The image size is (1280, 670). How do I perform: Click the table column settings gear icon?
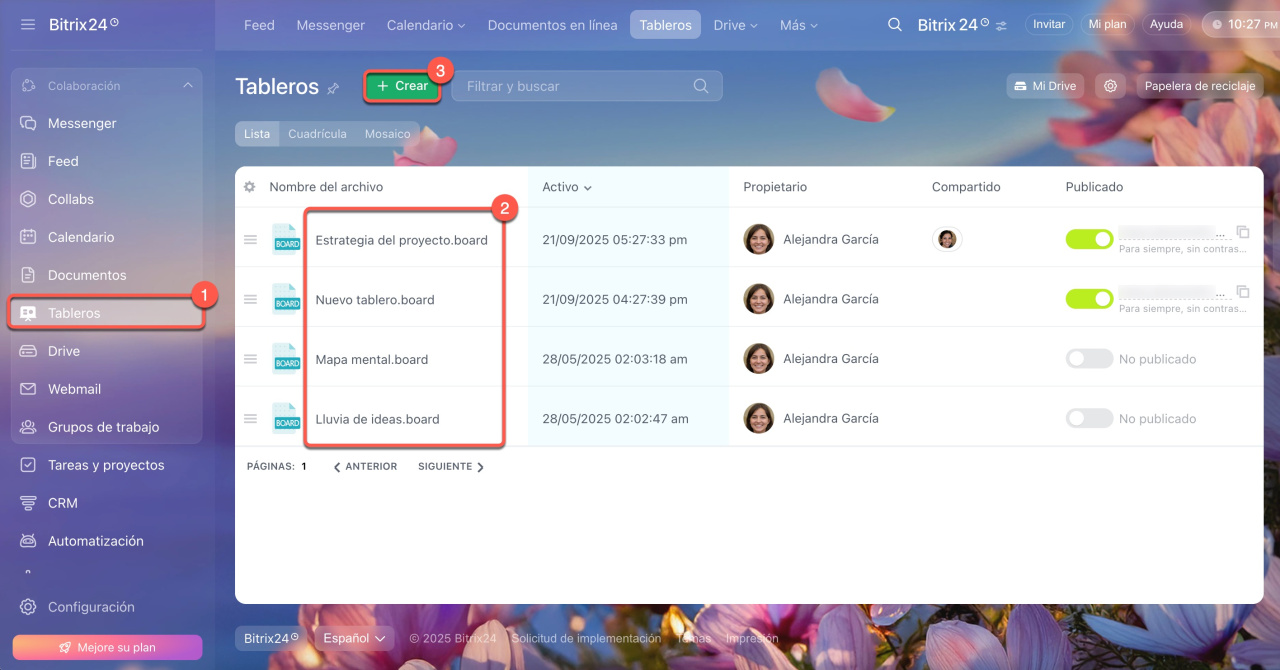click(250, 187)
